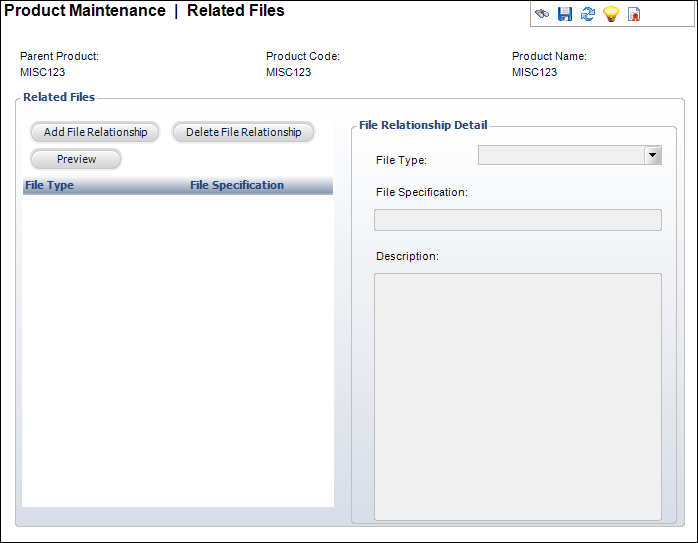Click the Description: label
This screenshot has width=698, height=543.
click(x=407, y=256)
